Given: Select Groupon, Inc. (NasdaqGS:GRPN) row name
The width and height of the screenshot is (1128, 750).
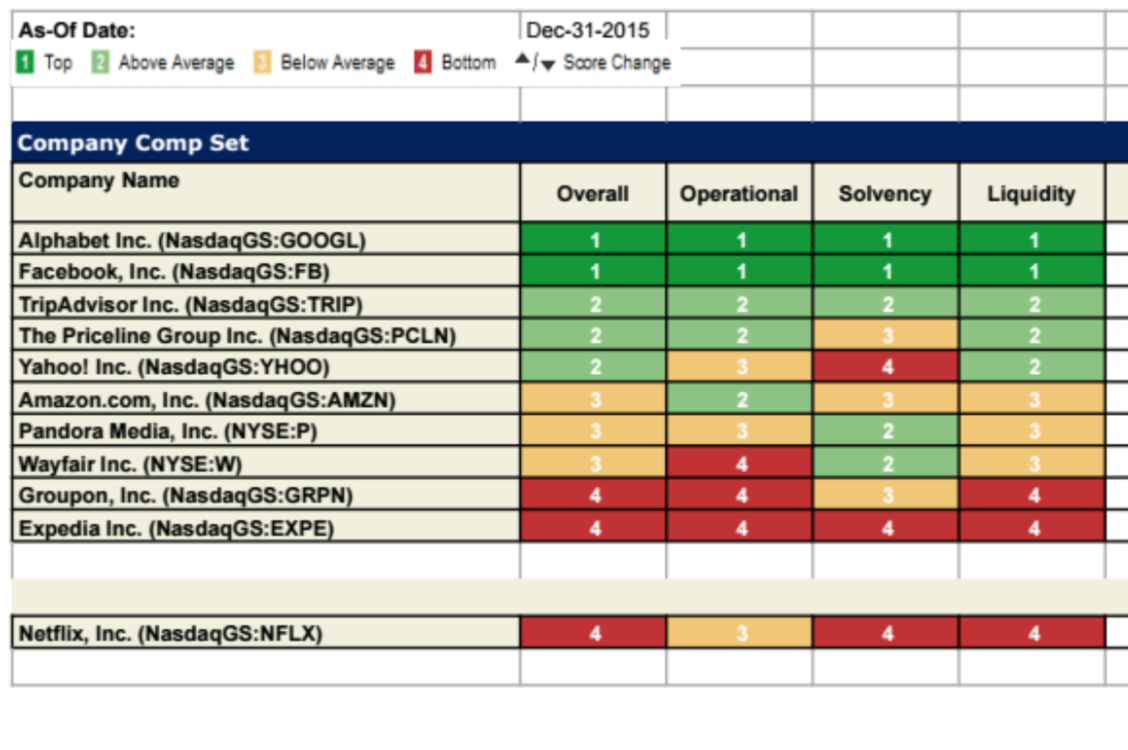Looking at the screenshot, I should (x=265, y=495).
